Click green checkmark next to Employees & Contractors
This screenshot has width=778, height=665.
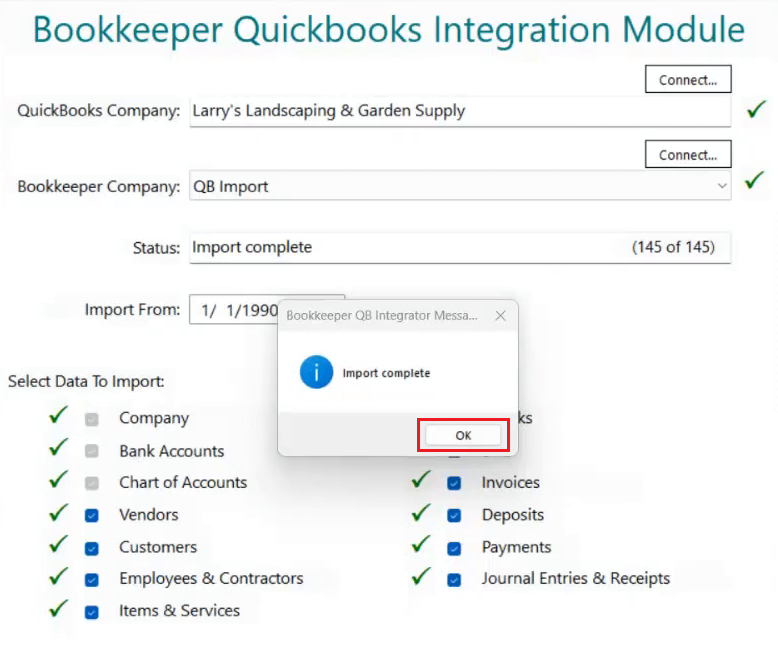(58, 576)
